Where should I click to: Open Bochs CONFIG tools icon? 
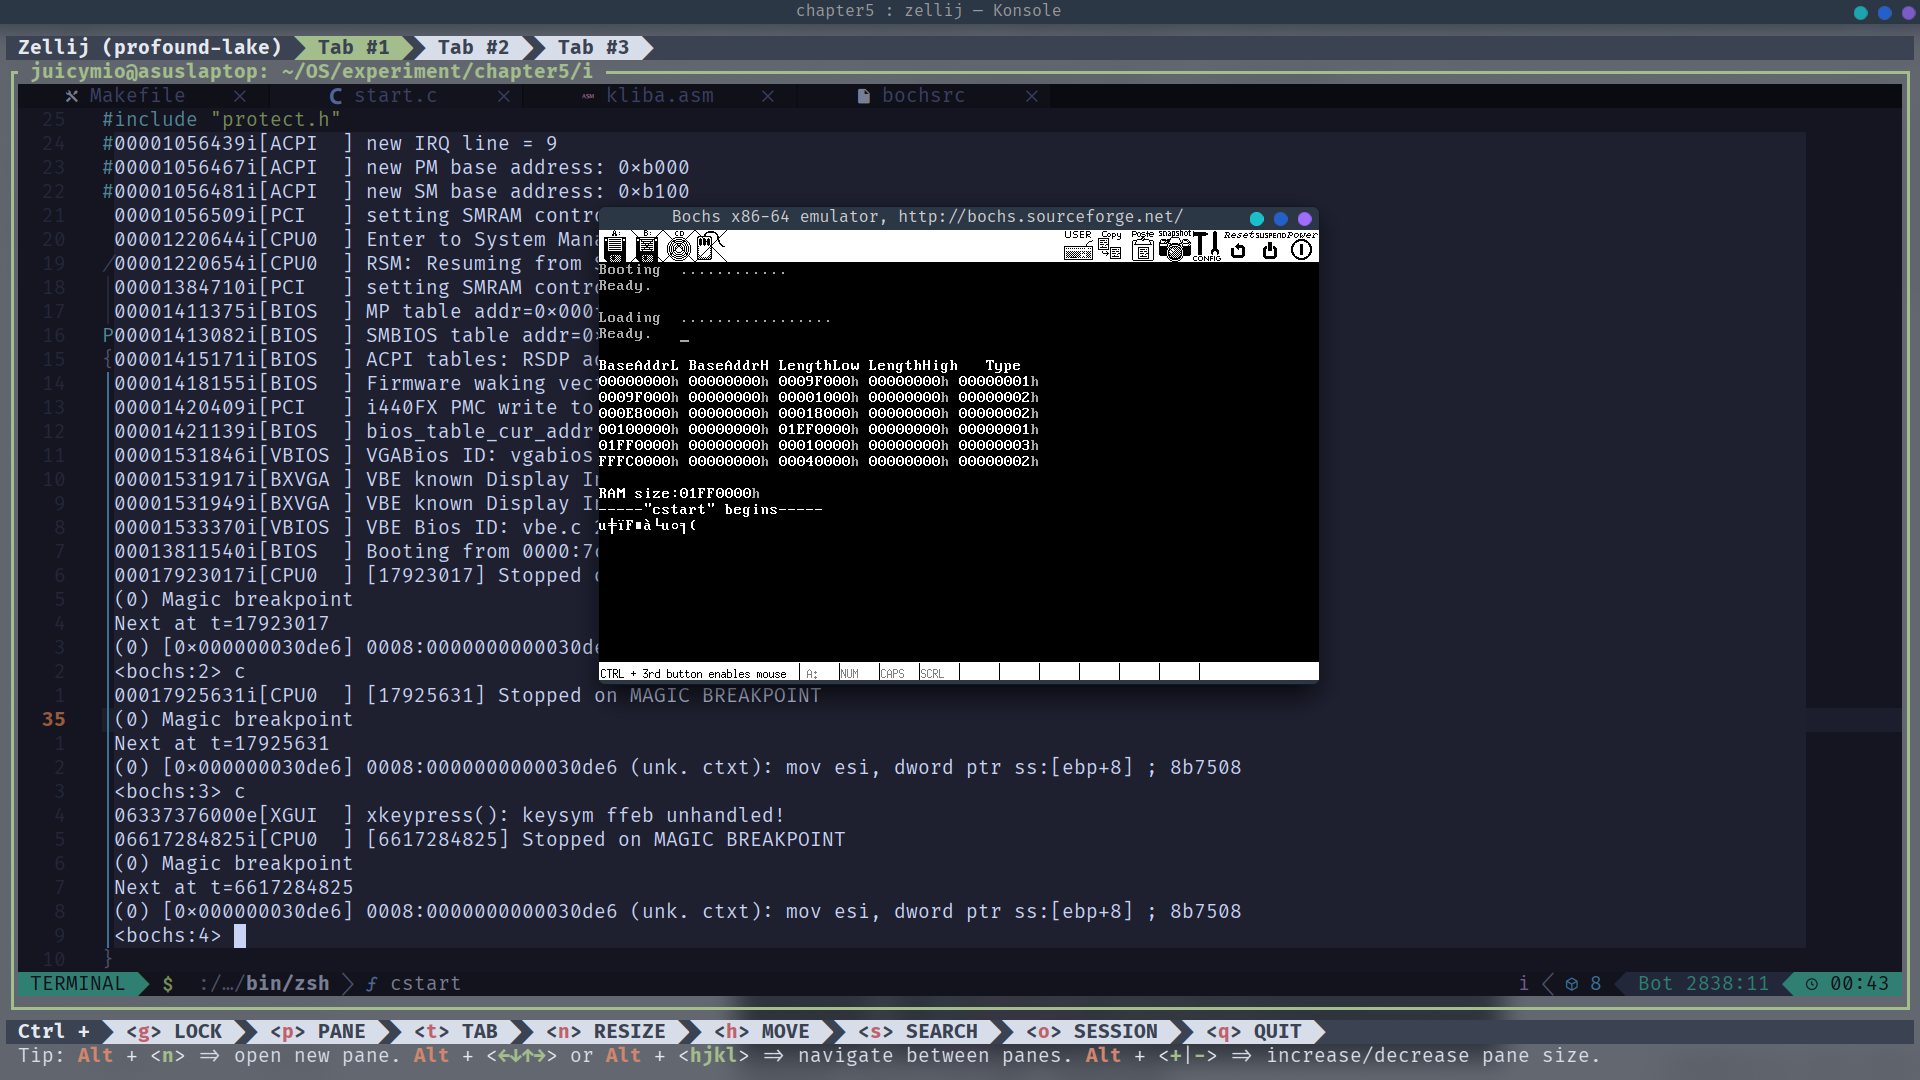(x=1207, y=246)
